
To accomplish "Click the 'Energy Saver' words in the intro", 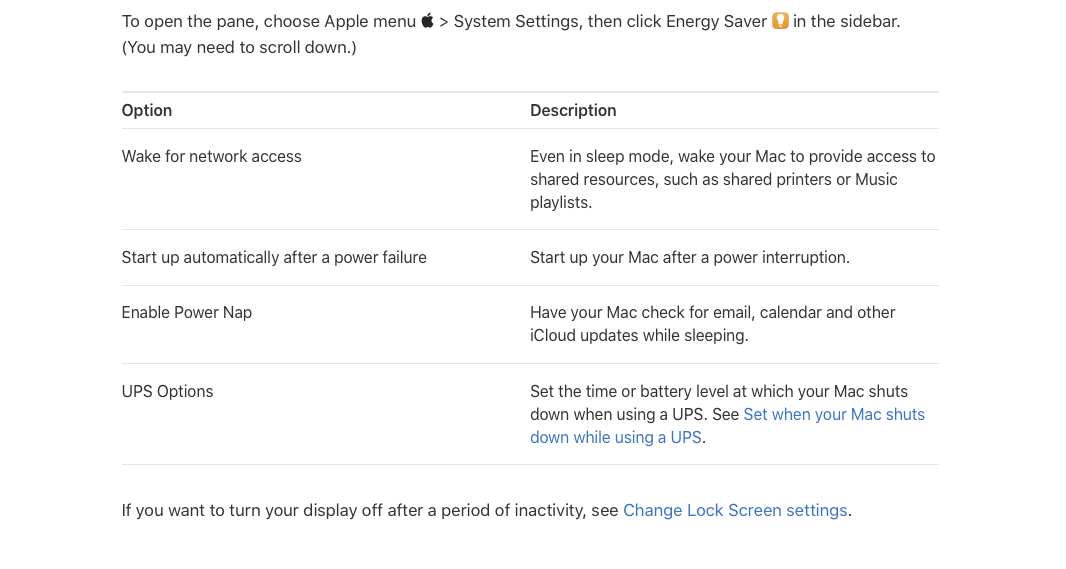I will [x=717, y=22].
